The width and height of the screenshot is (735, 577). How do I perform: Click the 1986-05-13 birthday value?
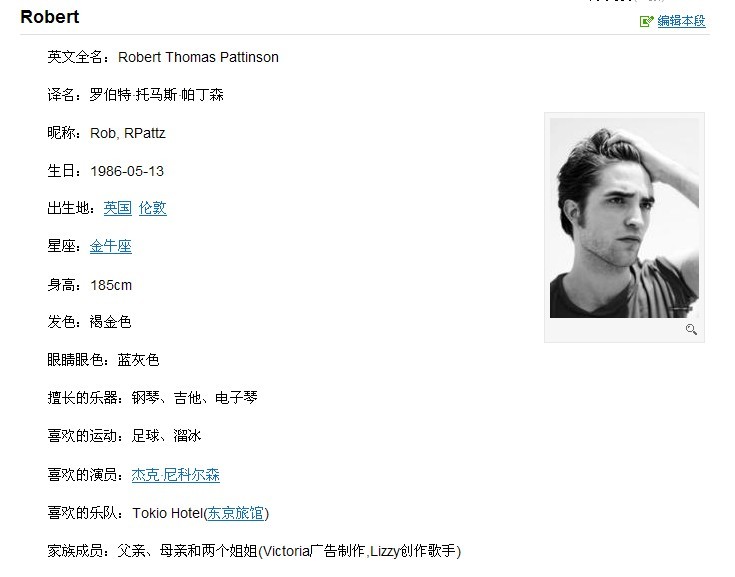pyautogui.click(x=127, y=171)
